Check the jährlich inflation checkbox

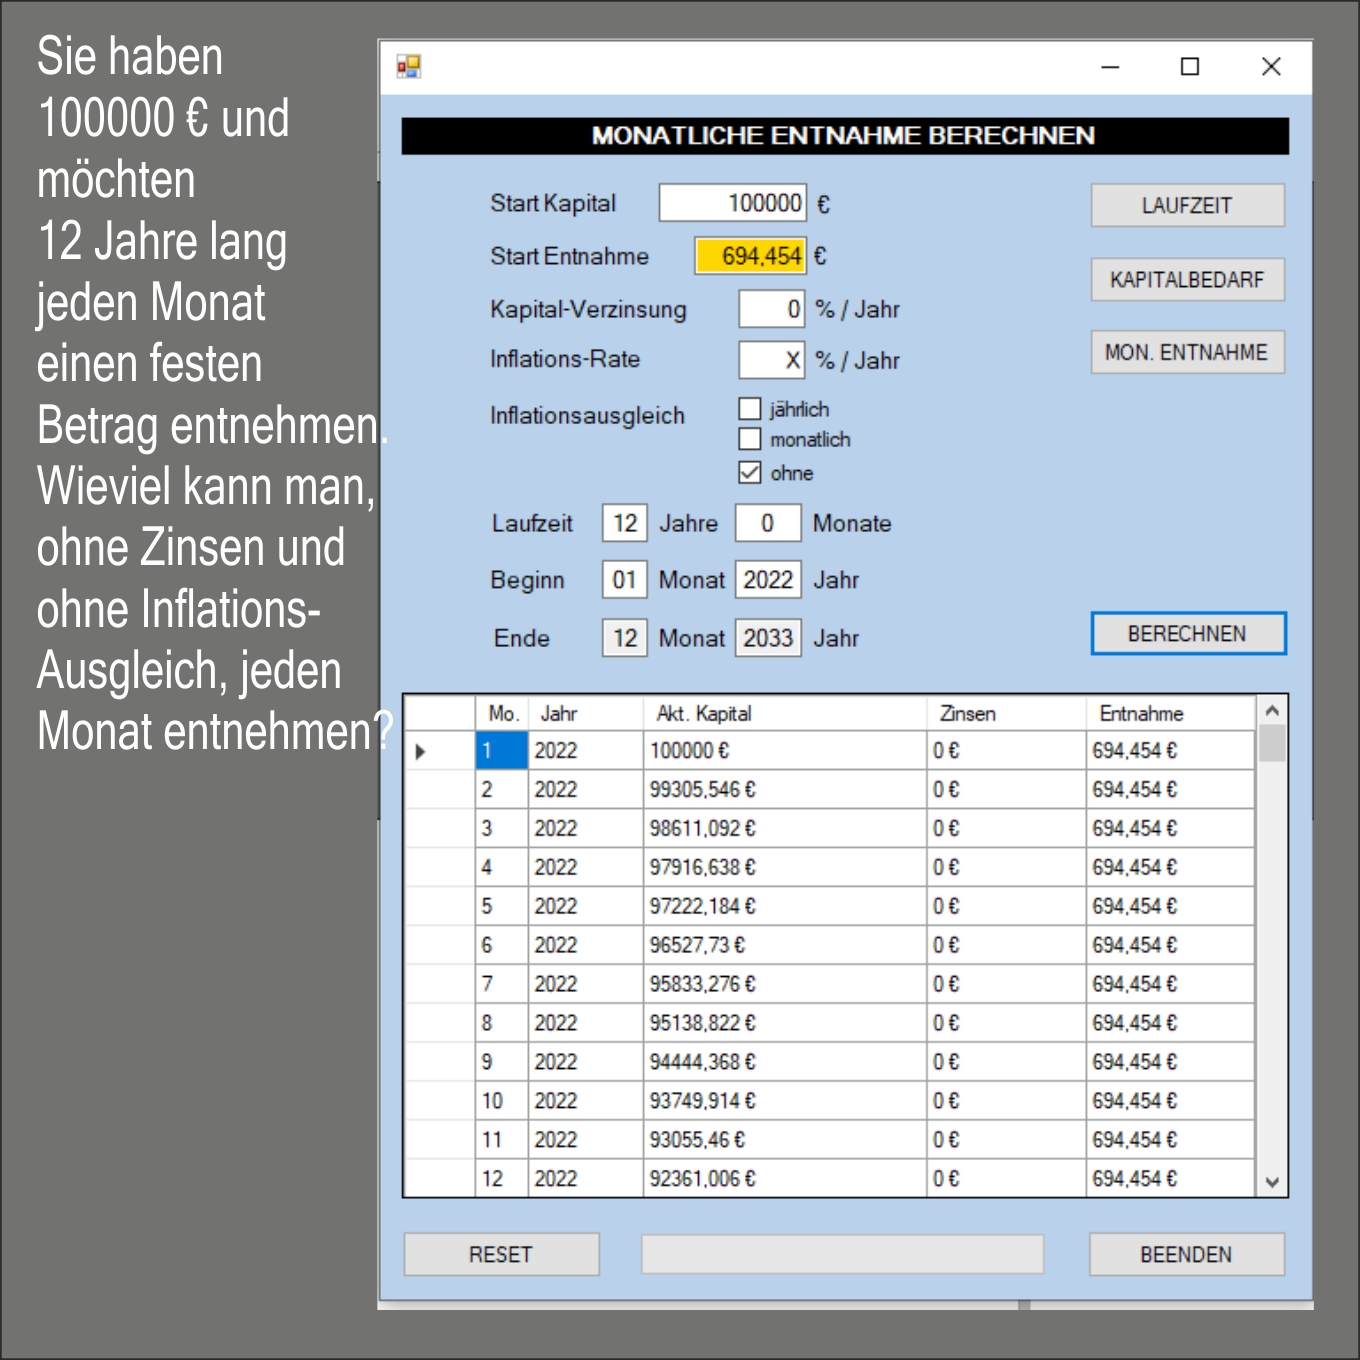750,409
